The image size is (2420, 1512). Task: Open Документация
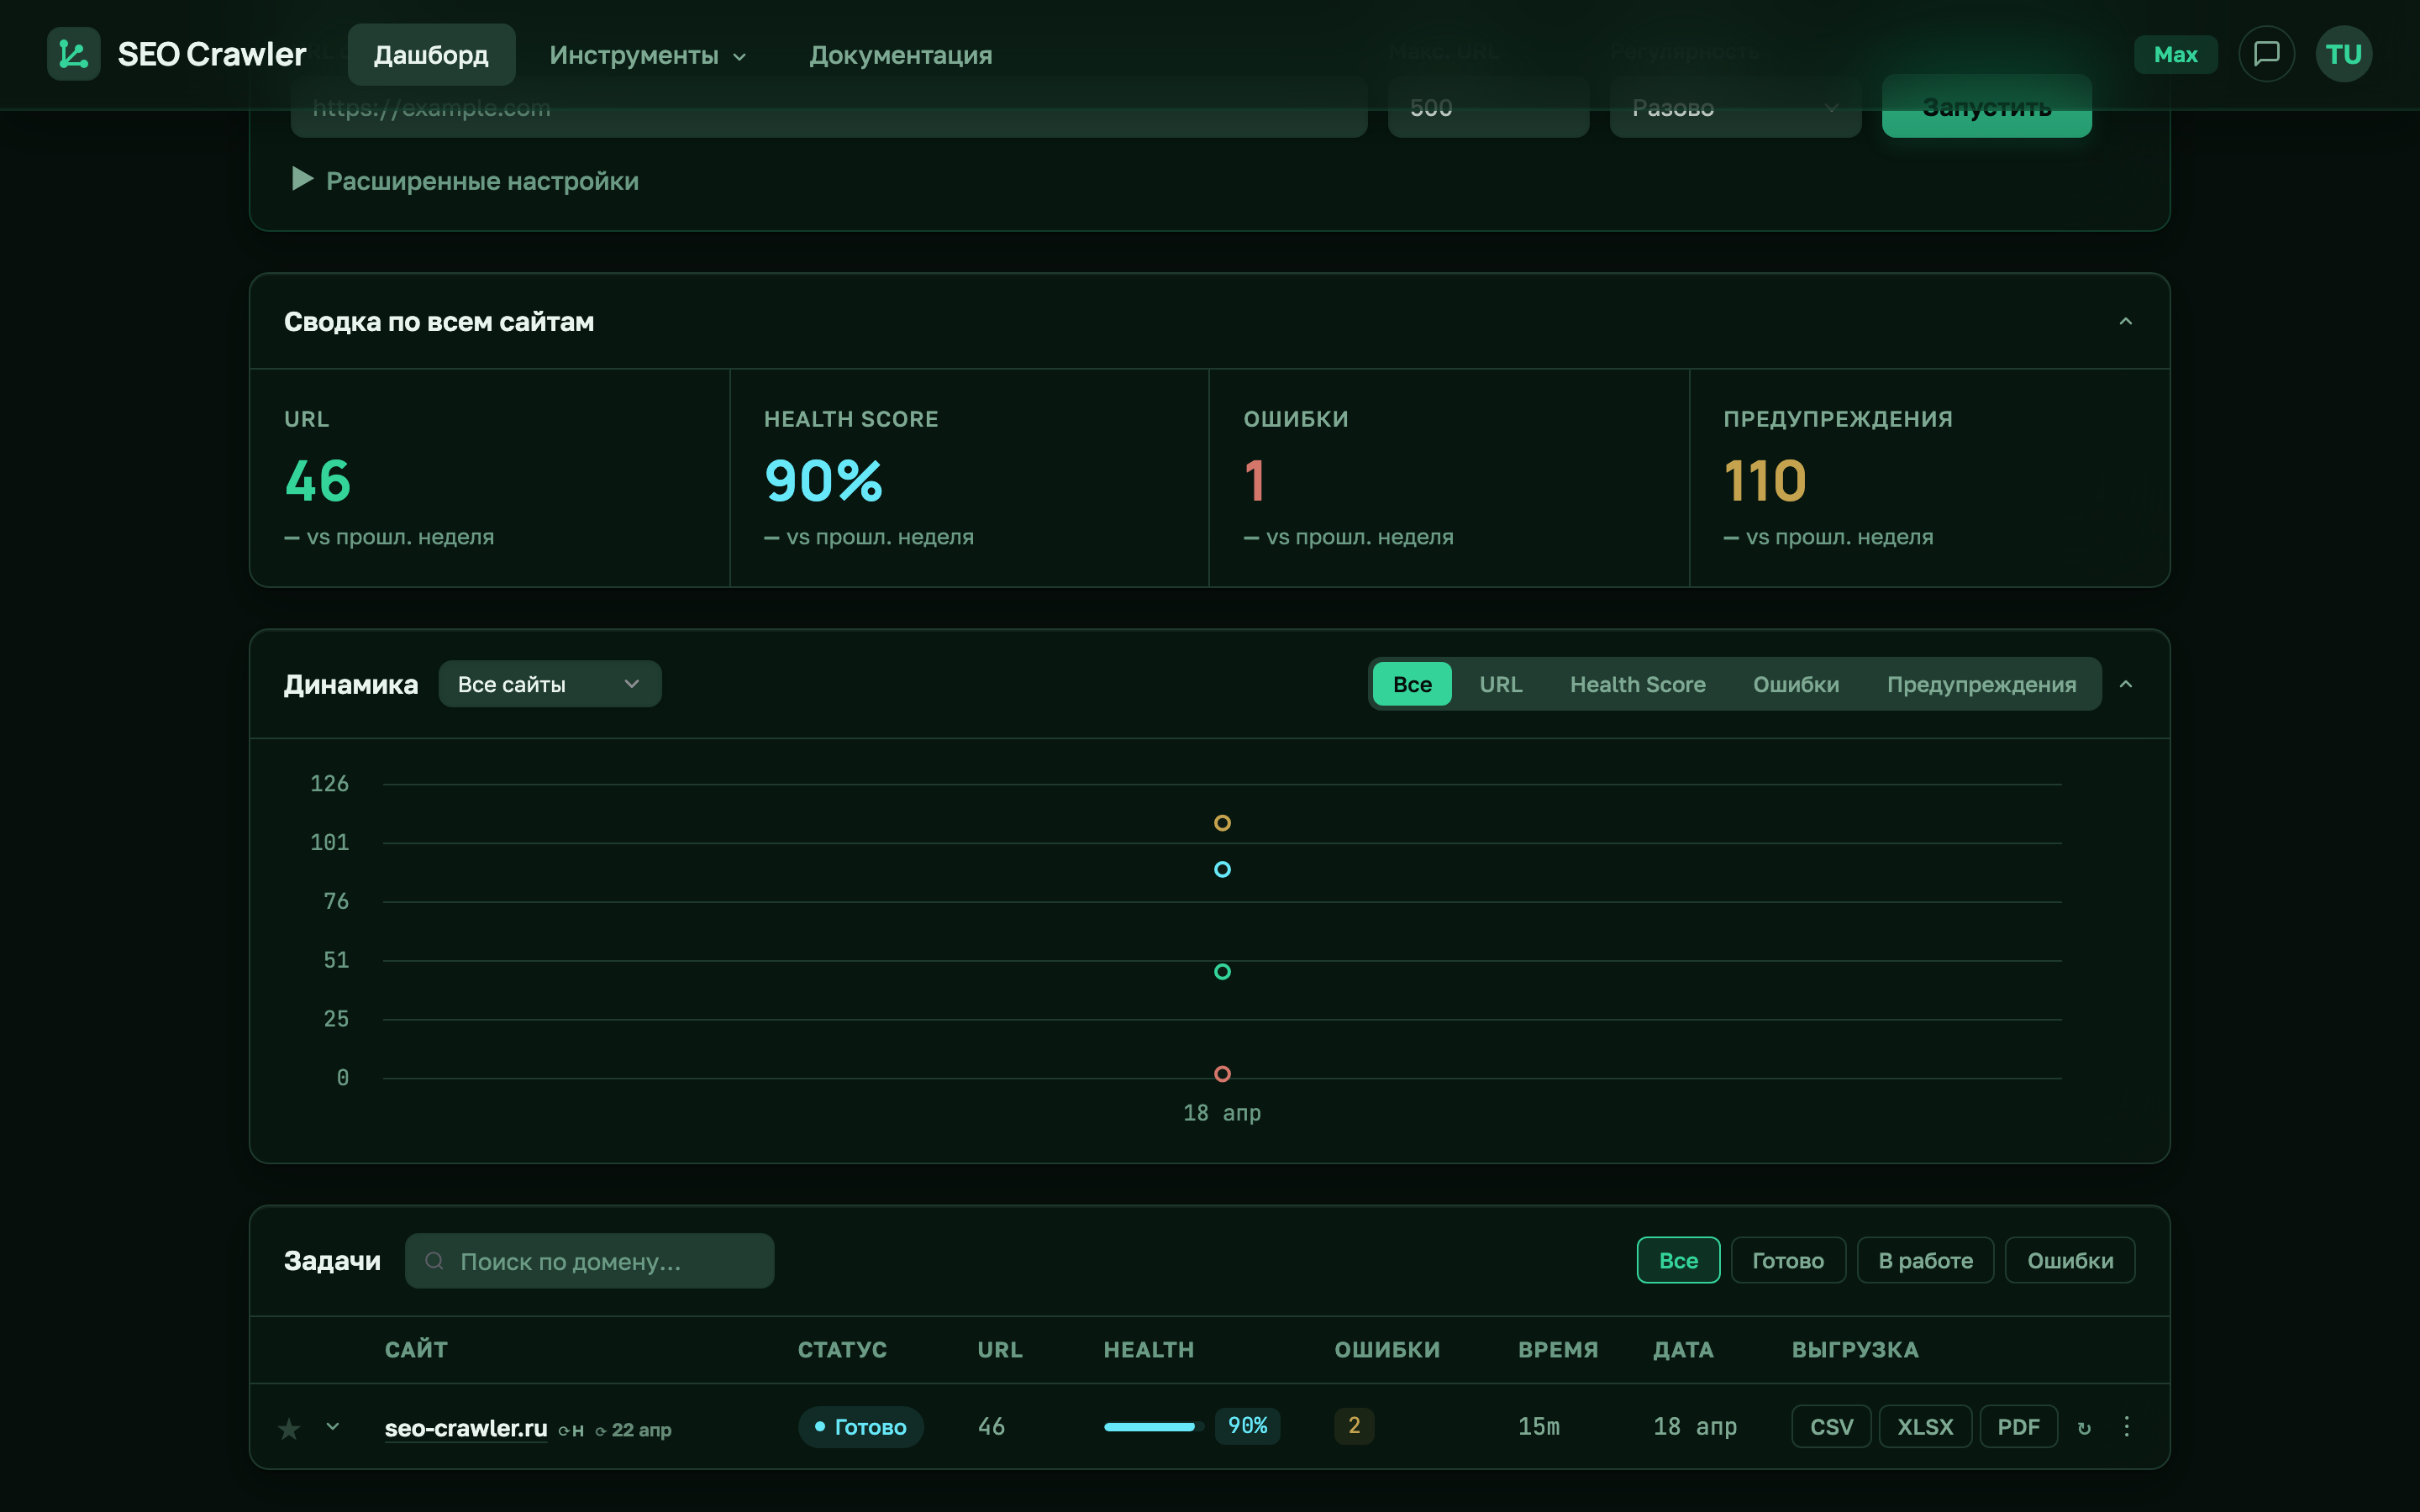[x=900, y=55]
